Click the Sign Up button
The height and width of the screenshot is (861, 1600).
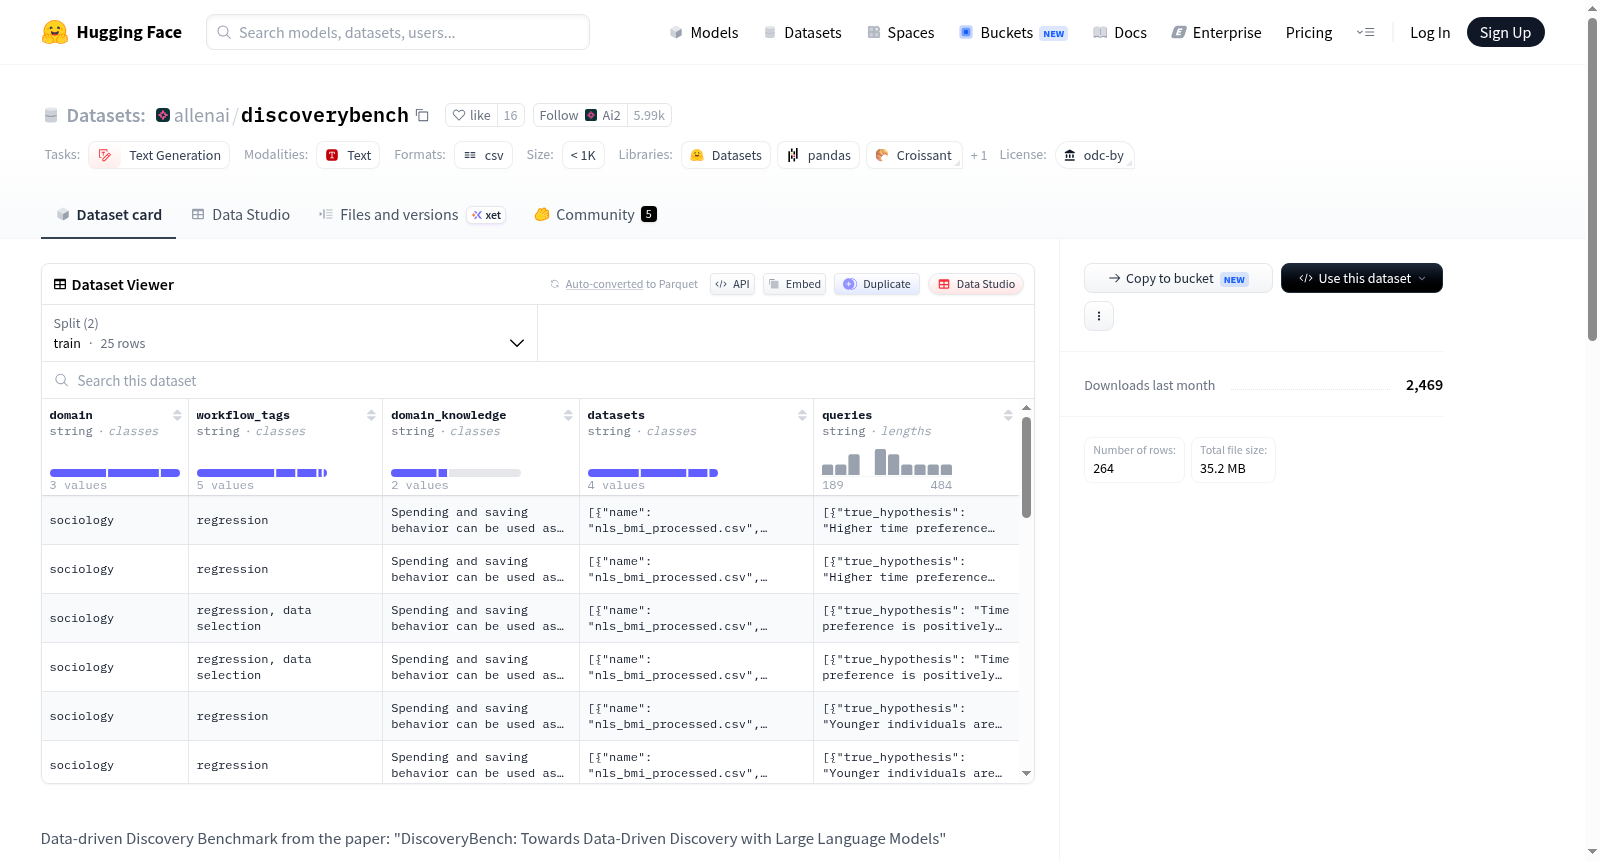coord(1505,32)
